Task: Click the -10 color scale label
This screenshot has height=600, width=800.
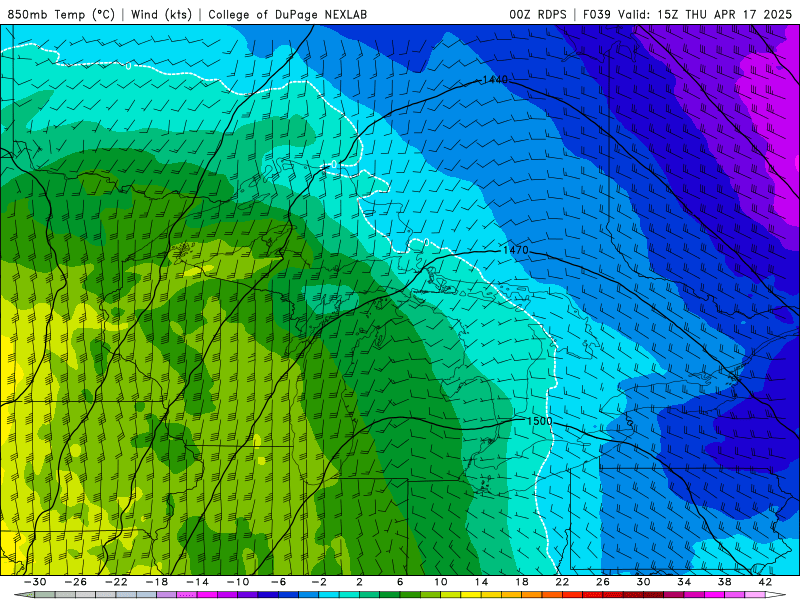Action: click(238, 582)
